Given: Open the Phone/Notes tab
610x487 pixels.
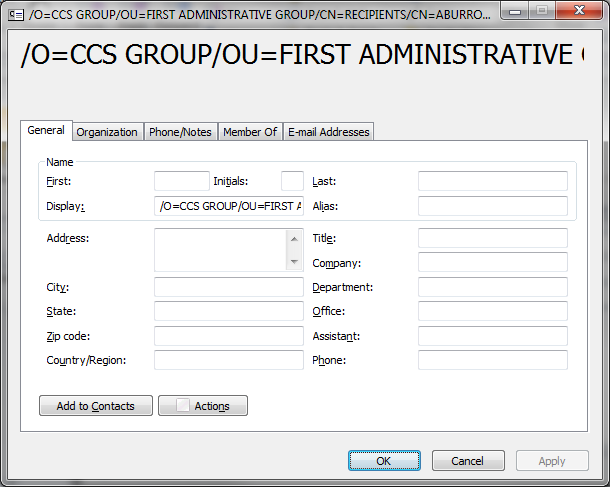Looking at the screenshot, I should tap(180, 132).
